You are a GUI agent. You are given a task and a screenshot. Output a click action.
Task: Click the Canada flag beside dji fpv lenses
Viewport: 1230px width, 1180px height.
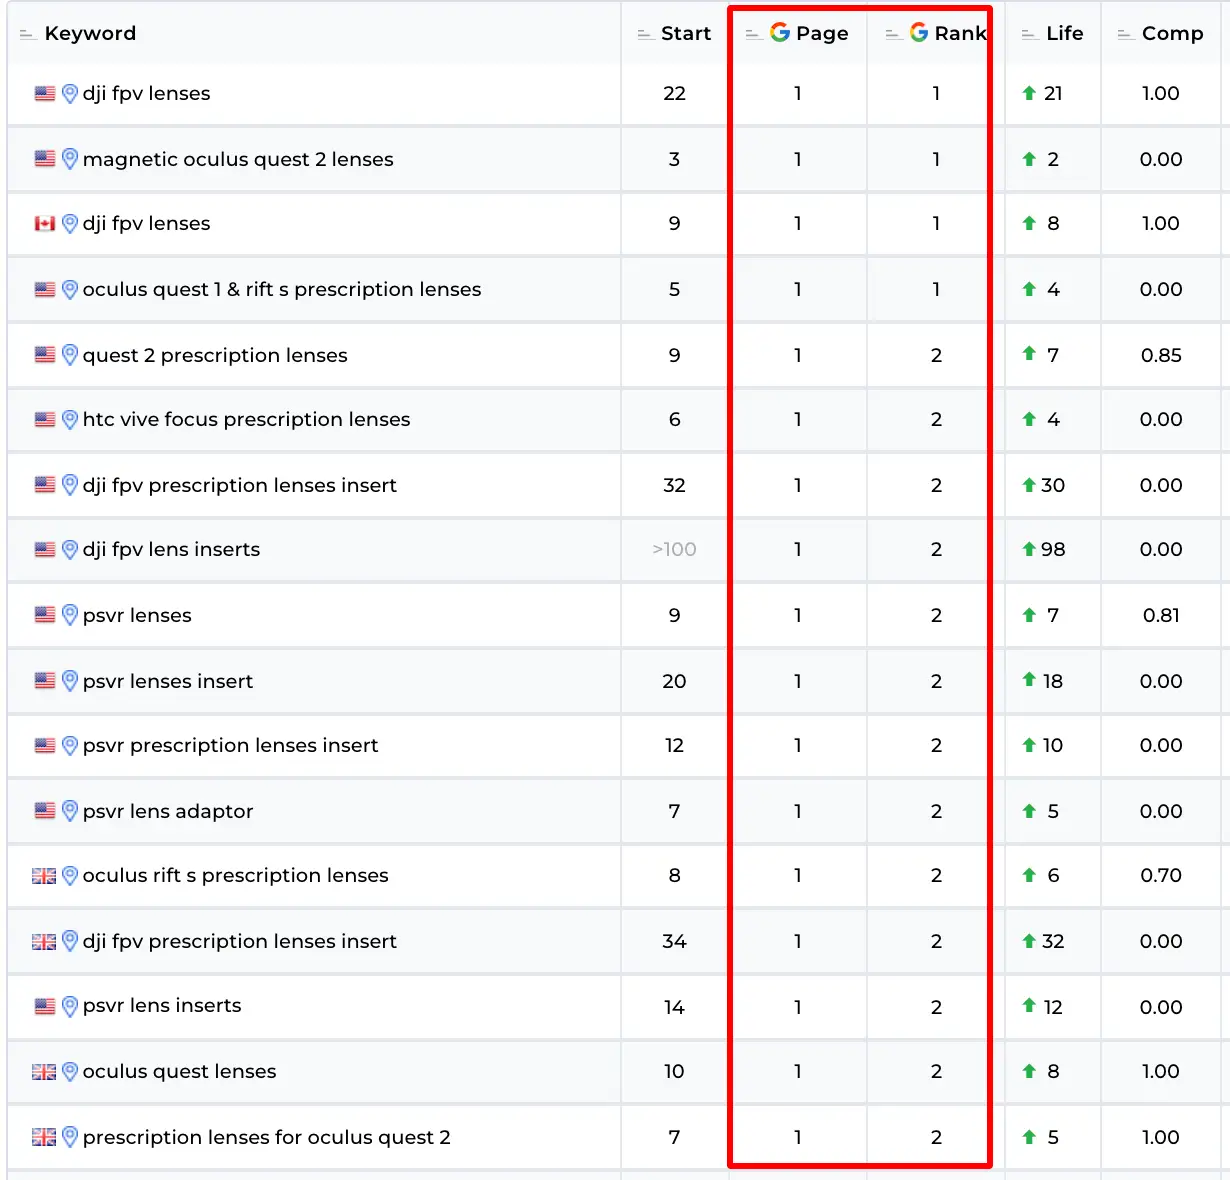coord(45,224)
